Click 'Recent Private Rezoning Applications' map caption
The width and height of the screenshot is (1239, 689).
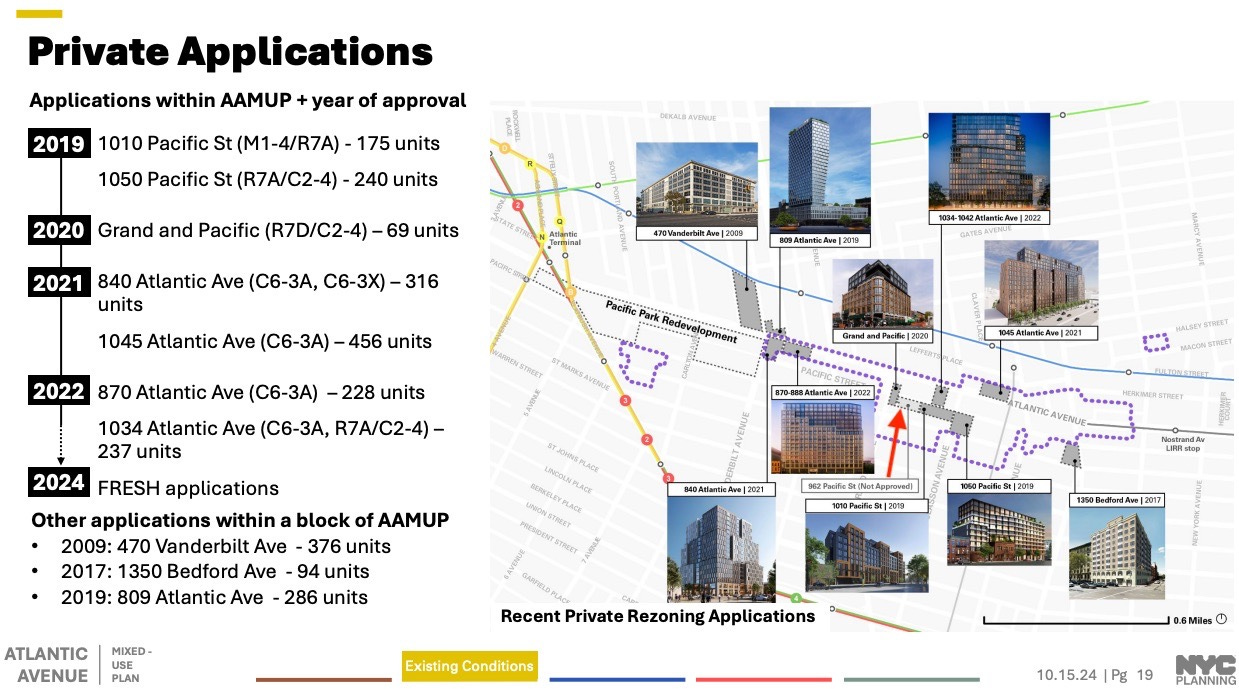pos(658,616)
